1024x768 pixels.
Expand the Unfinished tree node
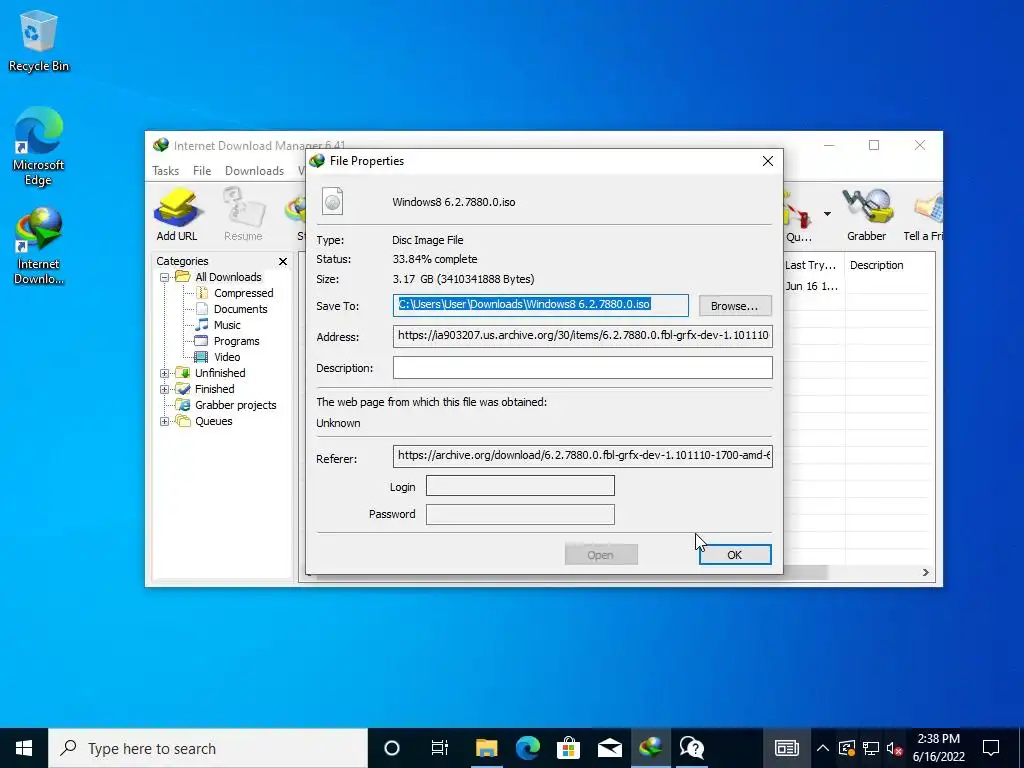pos(165,374)
